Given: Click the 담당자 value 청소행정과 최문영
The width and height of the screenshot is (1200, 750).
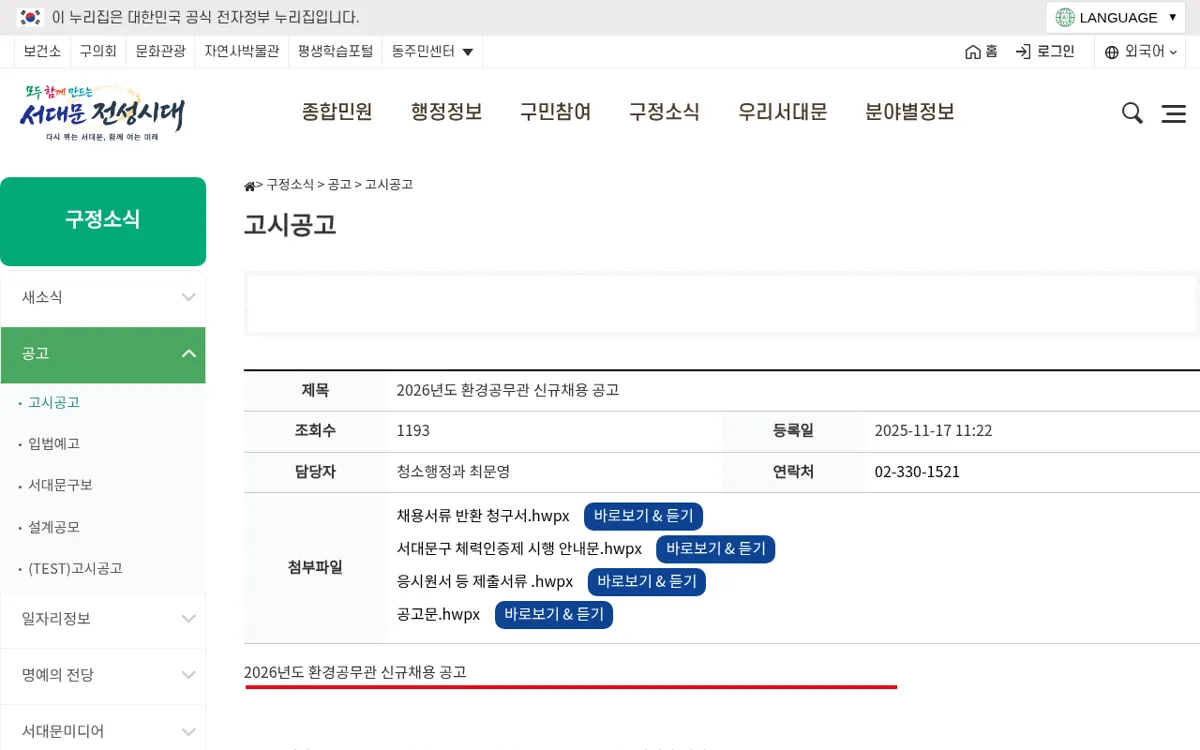Looking at the screenshot, I should coord(453,472).
